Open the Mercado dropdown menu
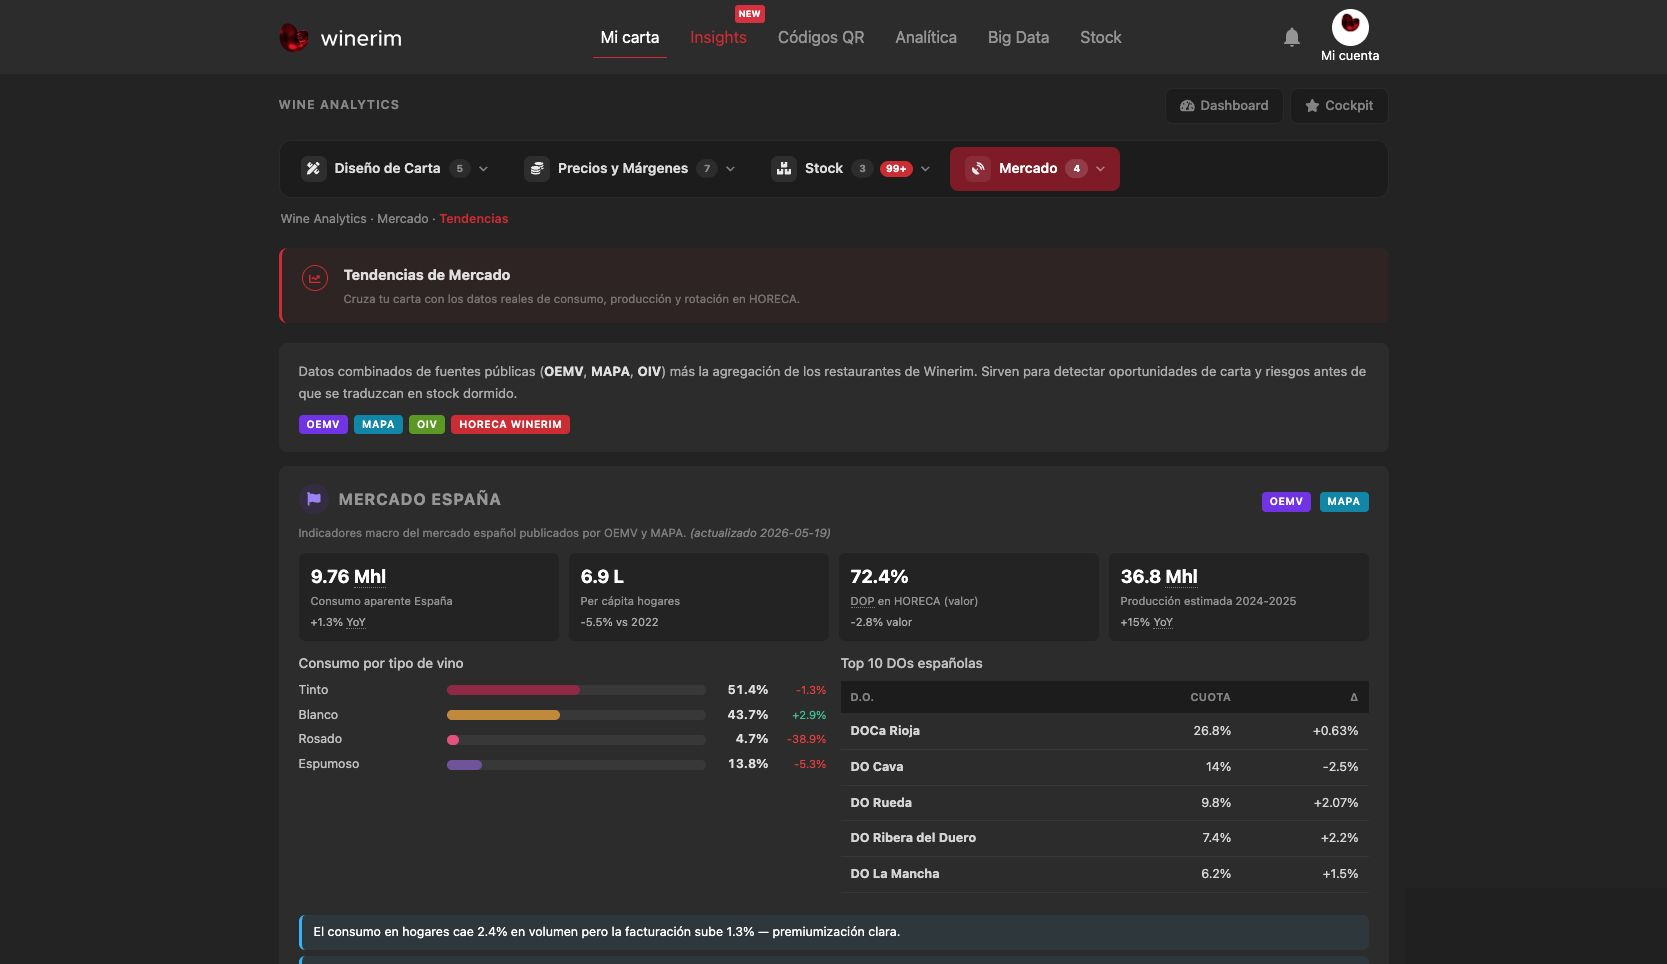This screenshot has height=964, width=1667. [1034, 168]
